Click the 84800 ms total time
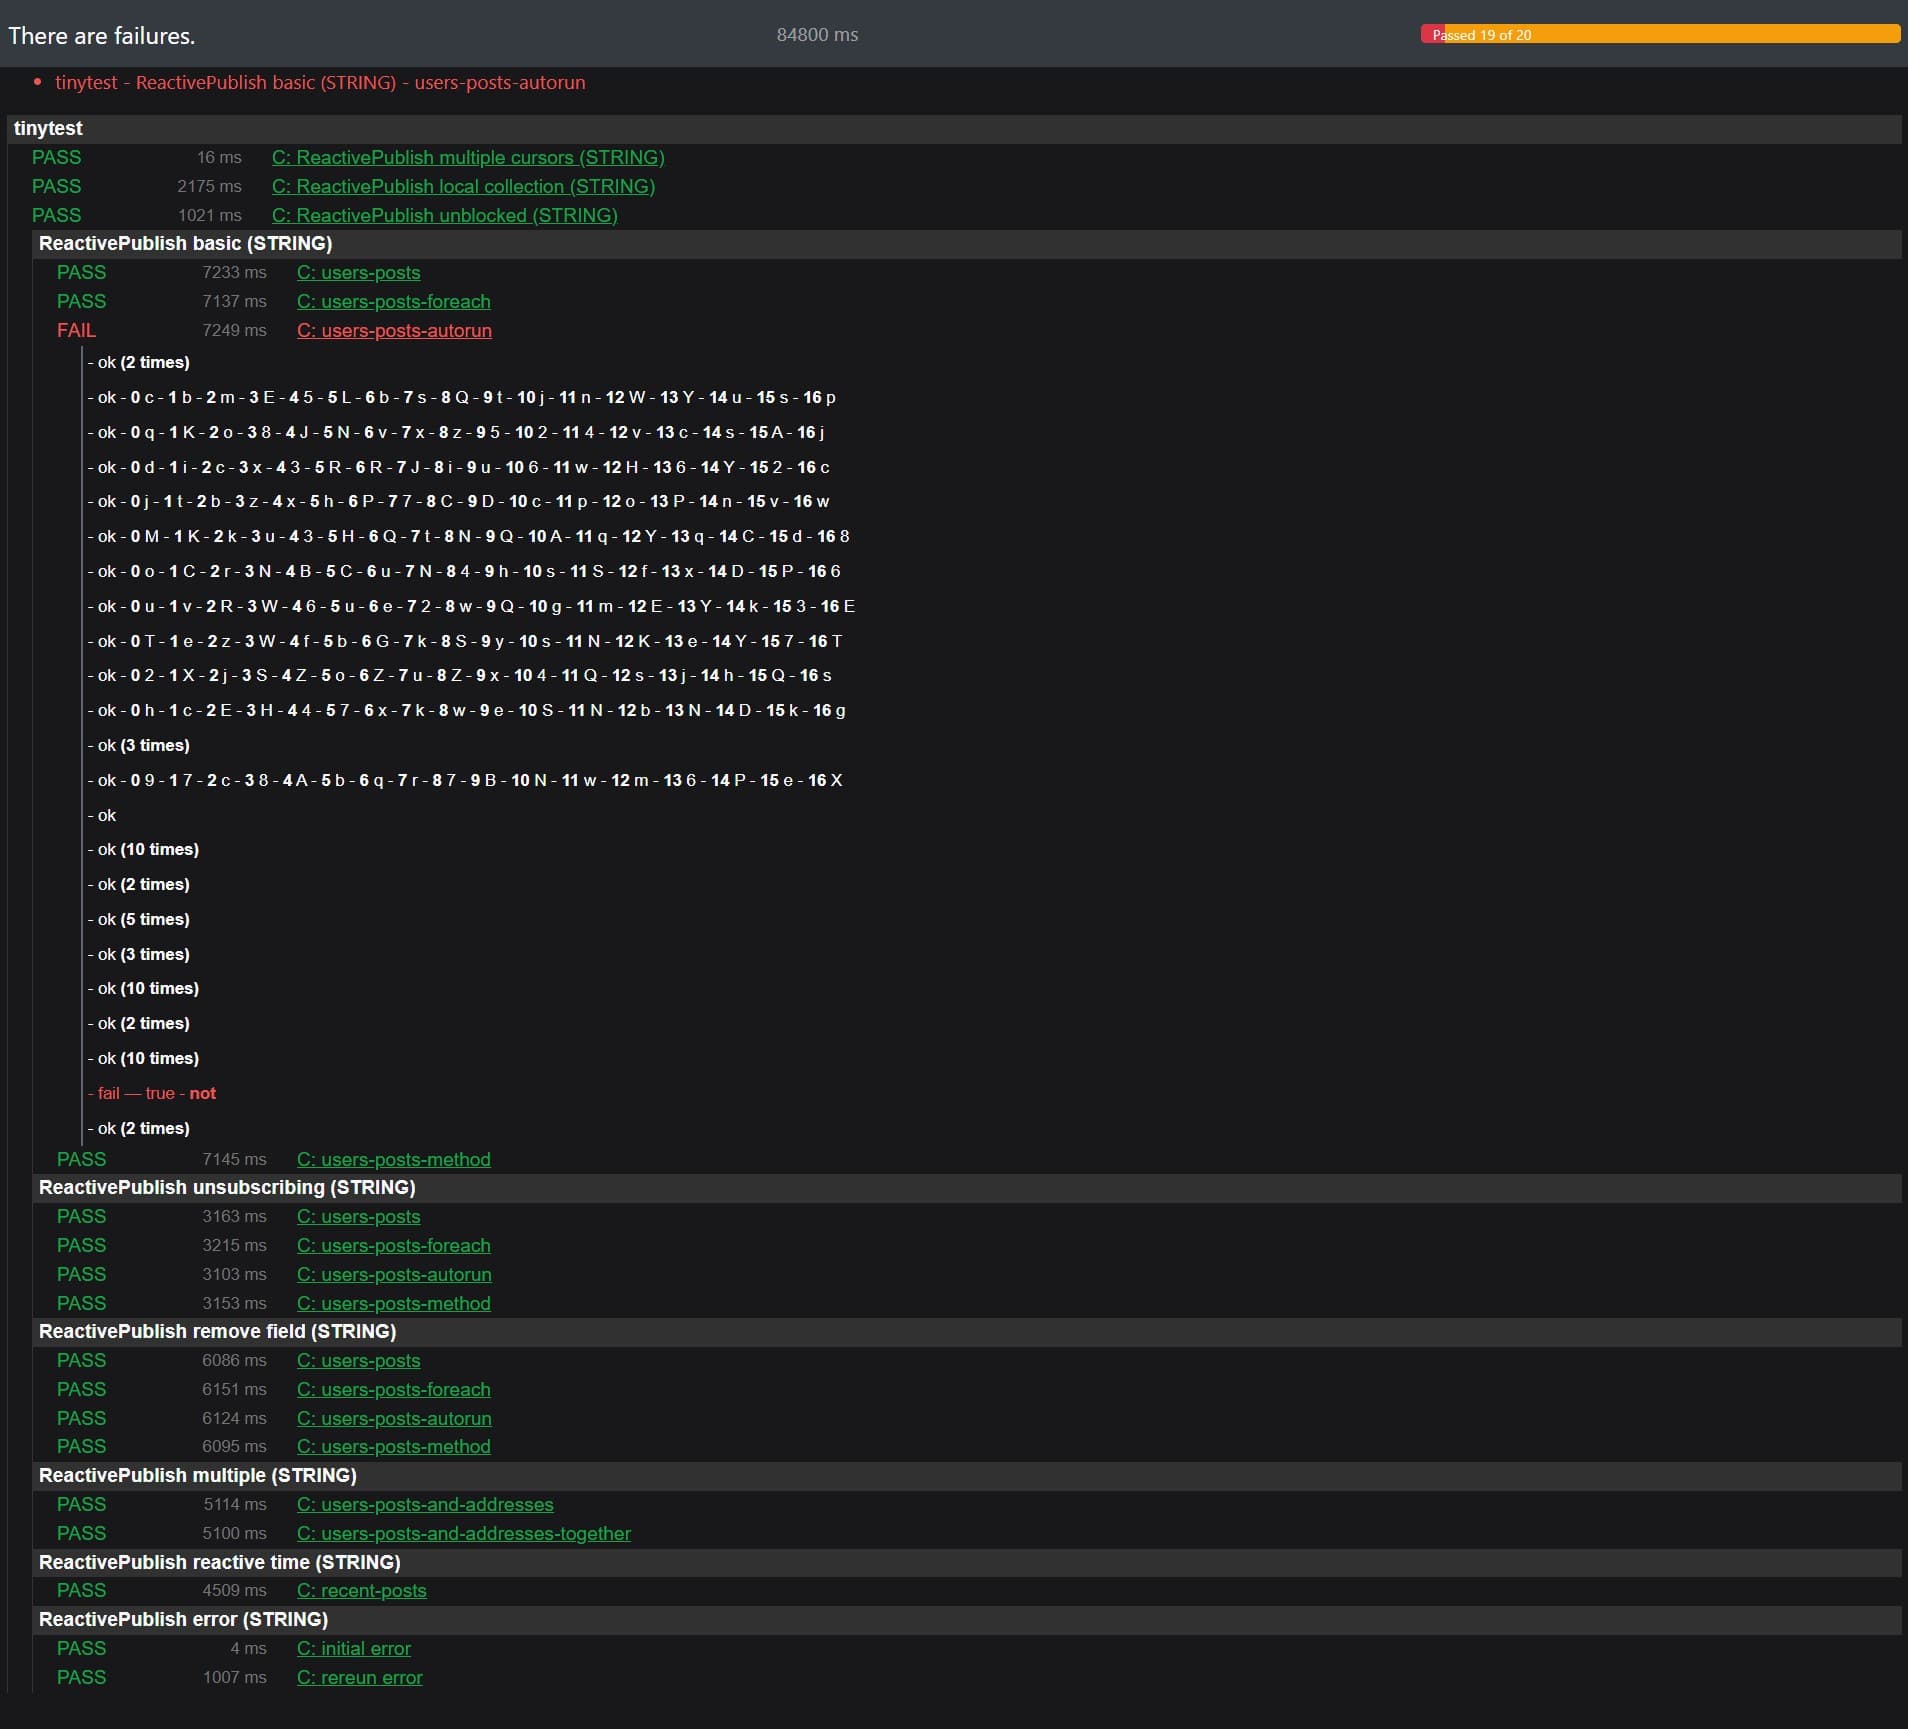 coord(817,34)
